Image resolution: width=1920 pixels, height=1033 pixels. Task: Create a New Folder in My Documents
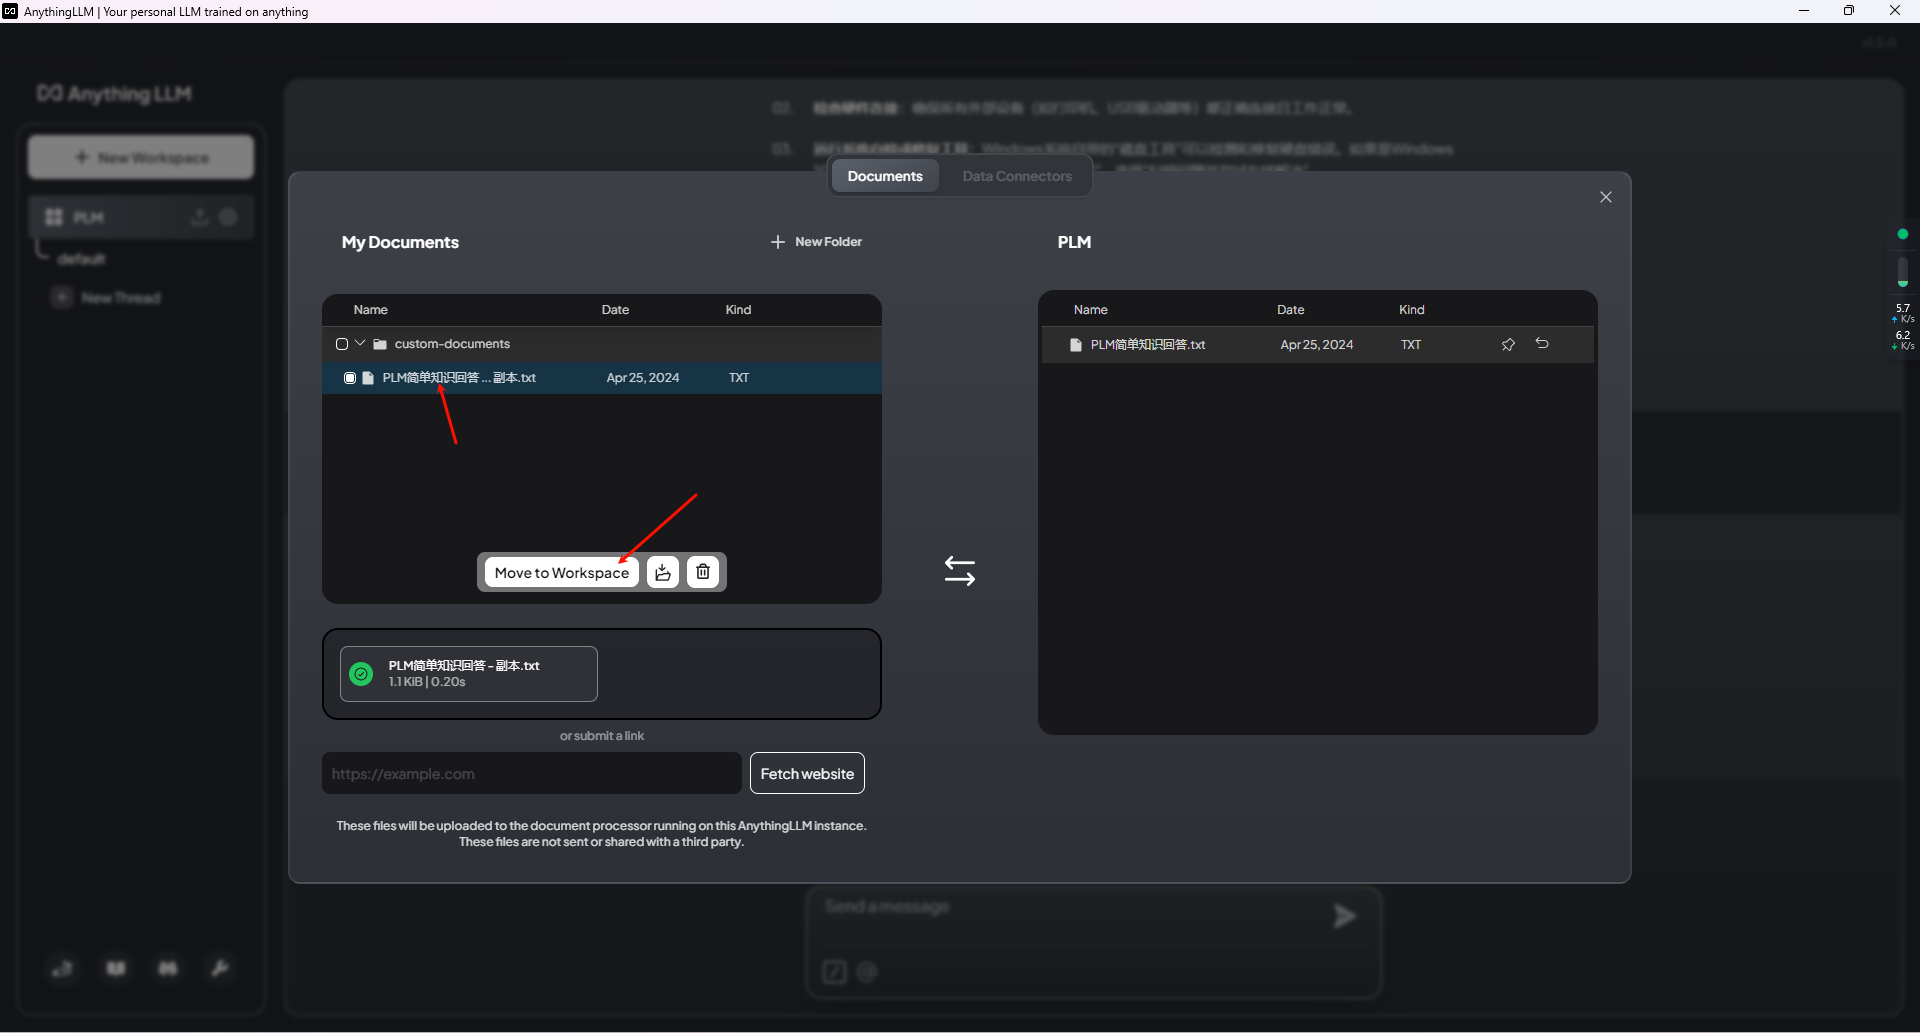(x=817, y=242)
